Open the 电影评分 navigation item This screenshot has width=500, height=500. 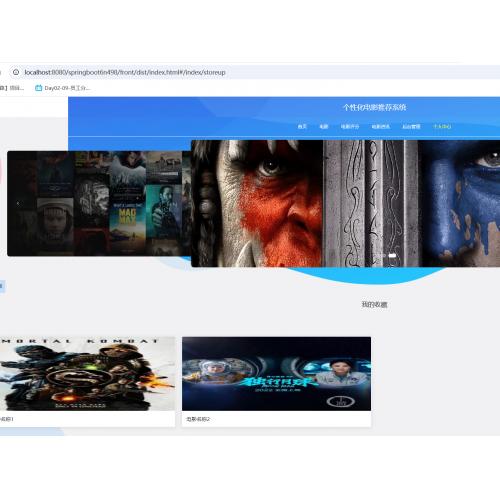pyautogui.click(x=350, y=126)
